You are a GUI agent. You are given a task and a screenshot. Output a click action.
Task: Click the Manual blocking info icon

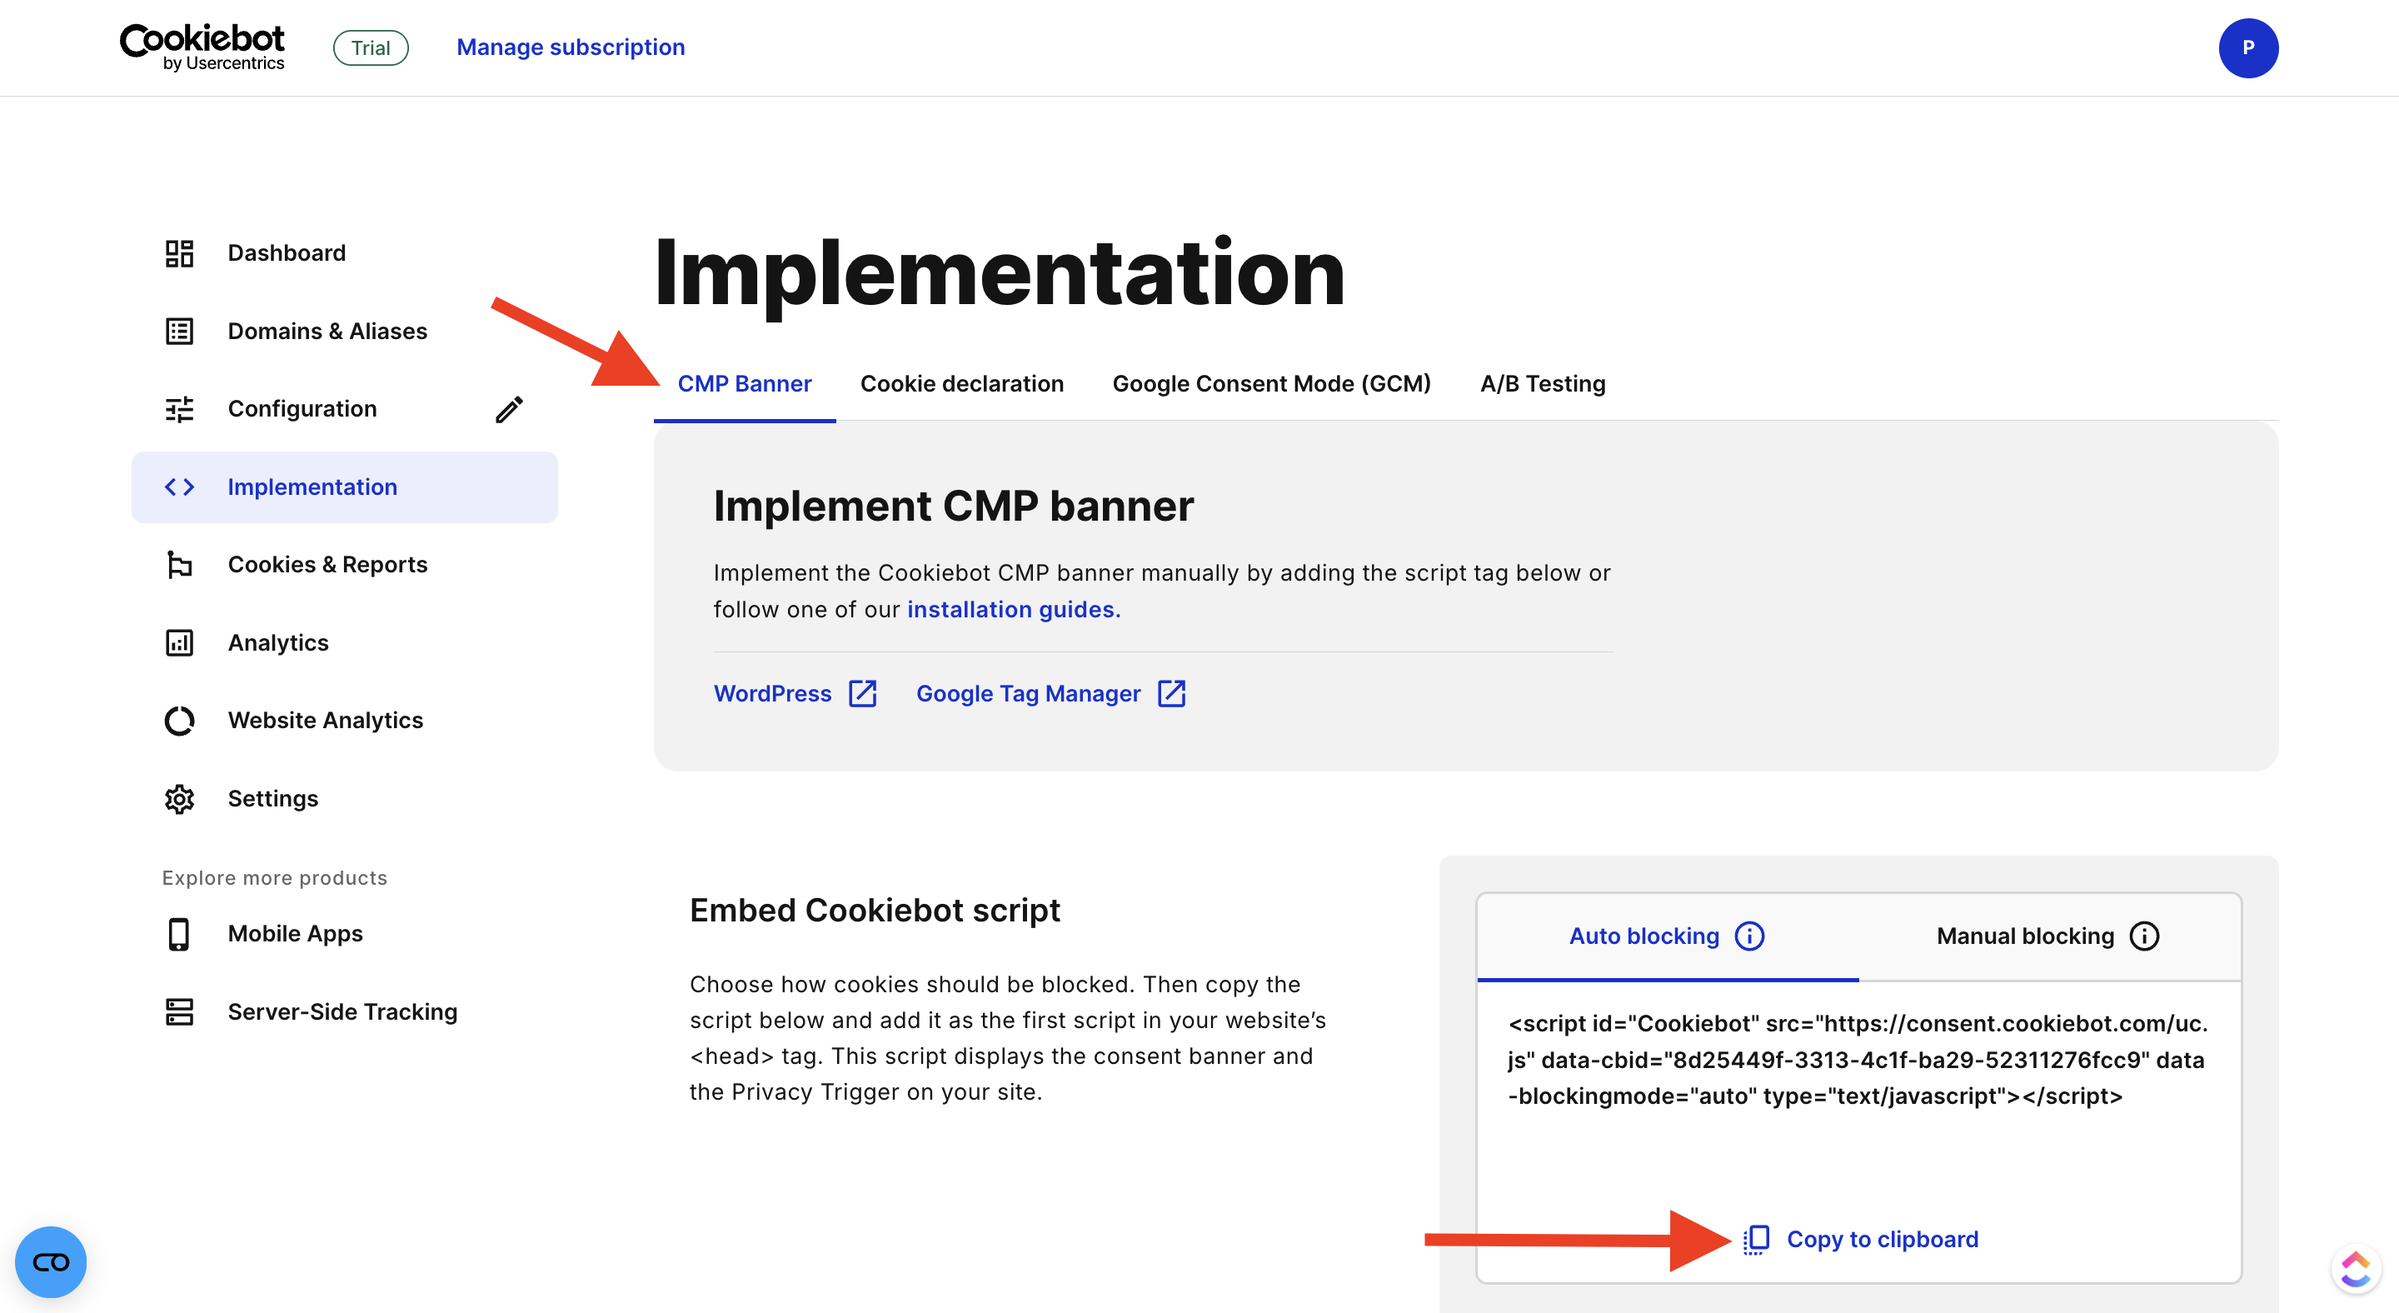(2144, 936)
